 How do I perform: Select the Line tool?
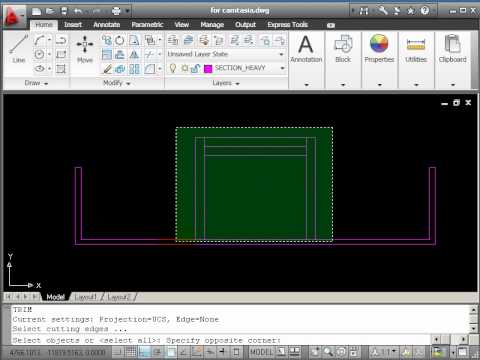[x=18, y=49]
